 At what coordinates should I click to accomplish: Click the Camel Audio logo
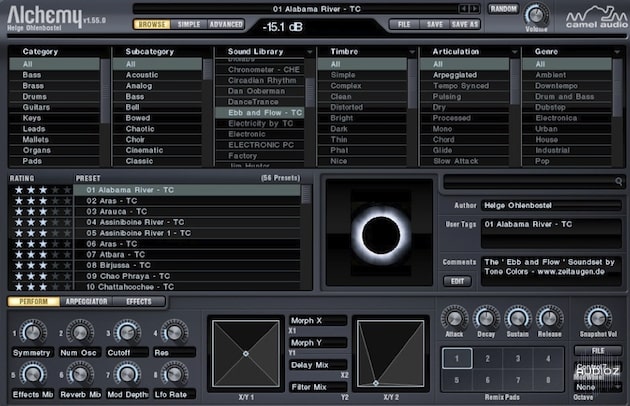coord(596,18)
